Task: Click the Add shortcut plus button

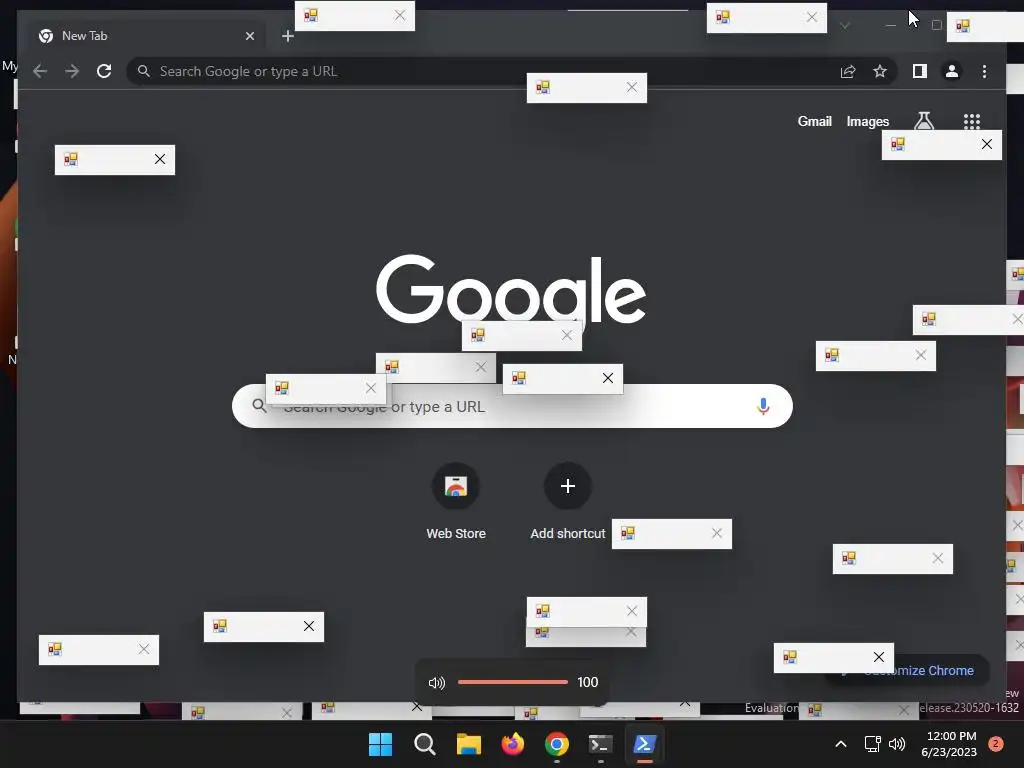Action: (x=568, y=486)
